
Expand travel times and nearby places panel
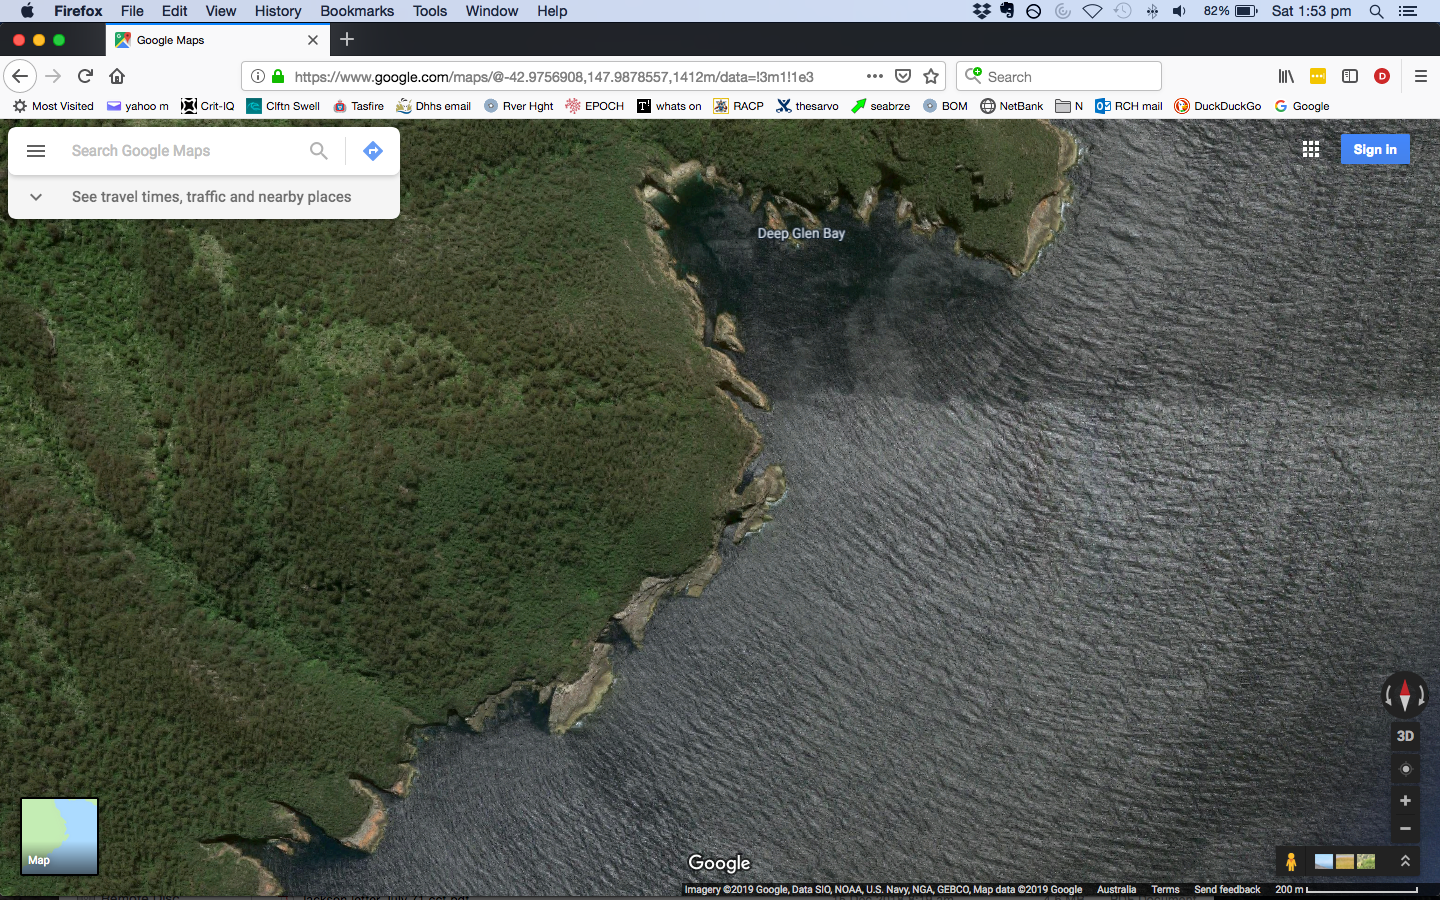click(x=36, y=197)
